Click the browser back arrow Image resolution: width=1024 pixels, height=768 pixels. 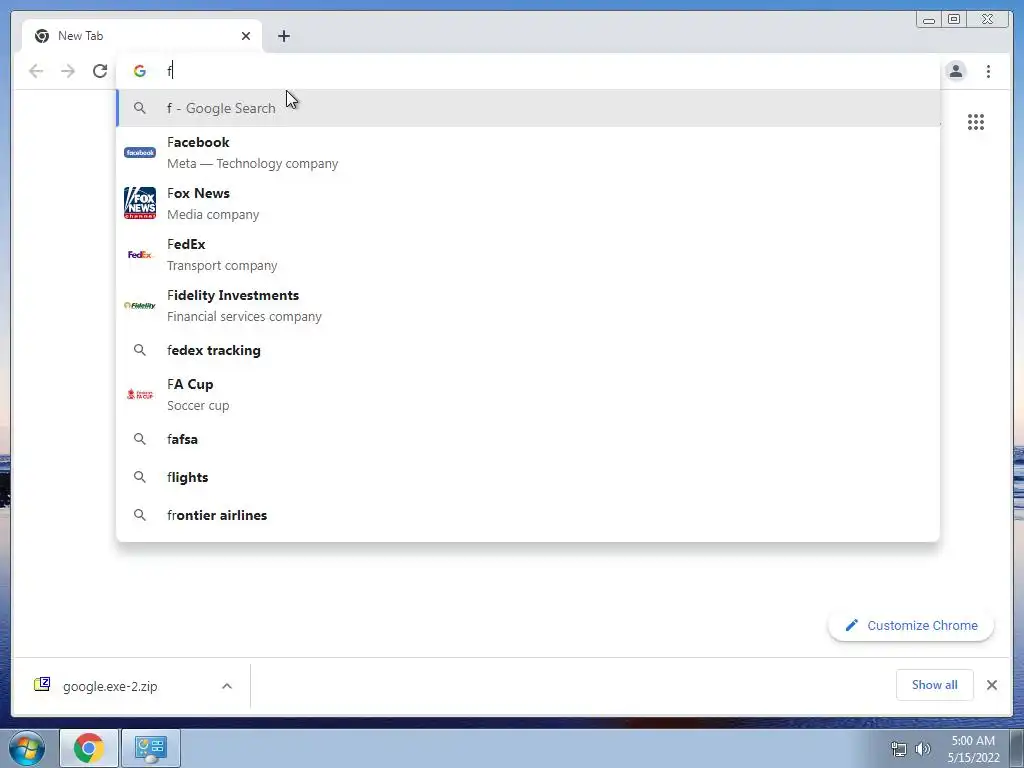click(x=36, y=71)
